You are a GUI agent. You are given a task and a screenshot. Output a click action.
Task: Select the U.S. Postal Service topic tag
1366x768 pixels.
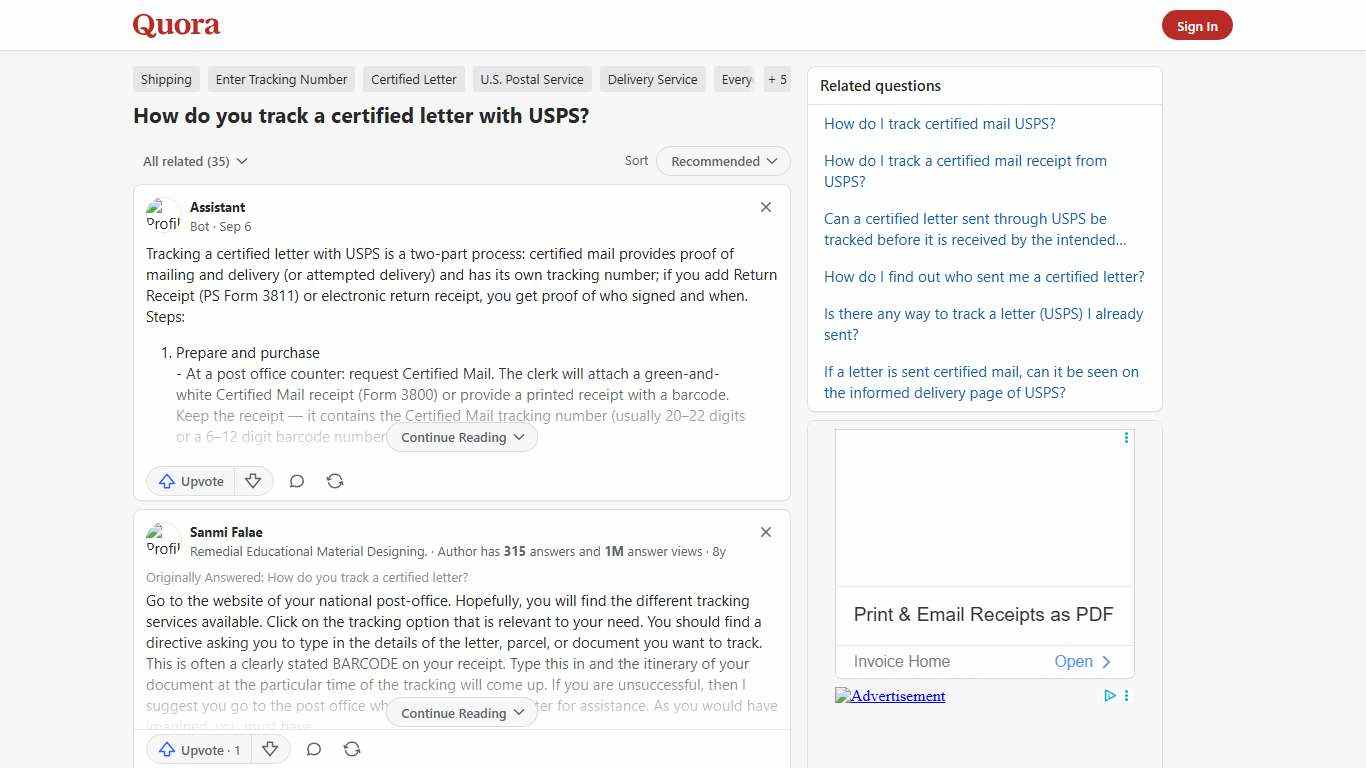[x=532, y=79]
